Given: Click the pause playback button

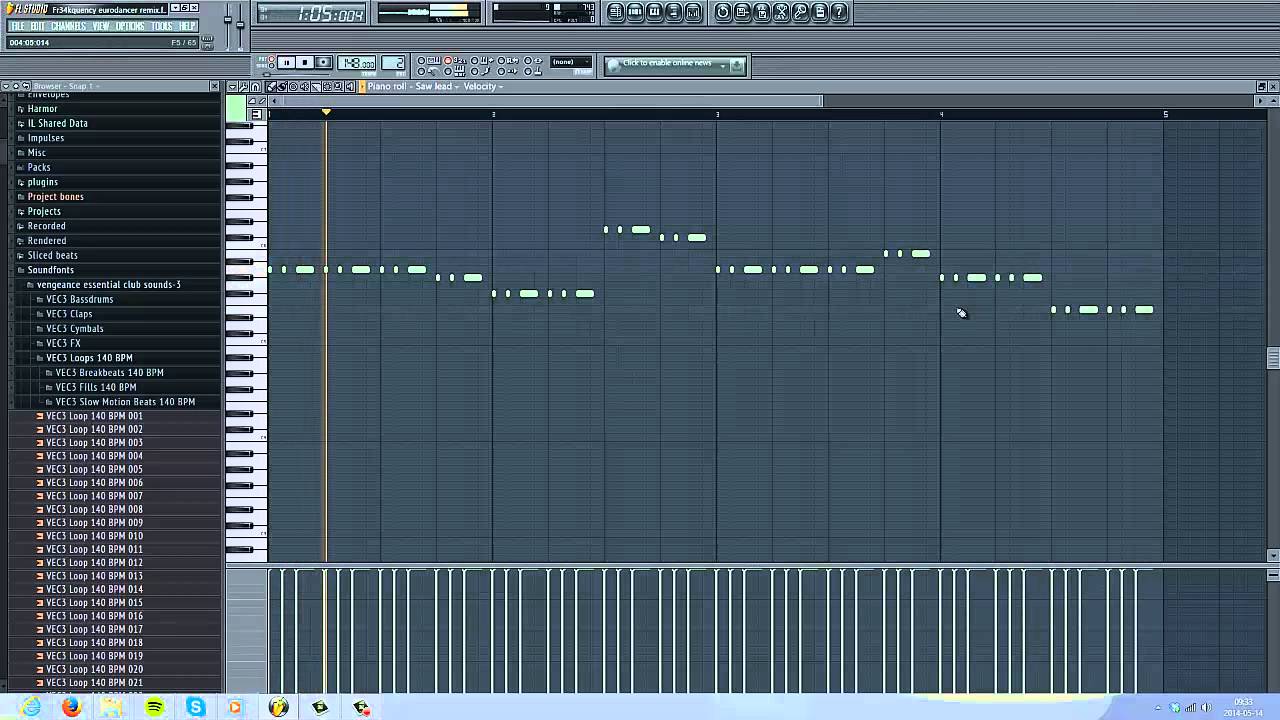Looking at the screenshot, I should [286, 62].
